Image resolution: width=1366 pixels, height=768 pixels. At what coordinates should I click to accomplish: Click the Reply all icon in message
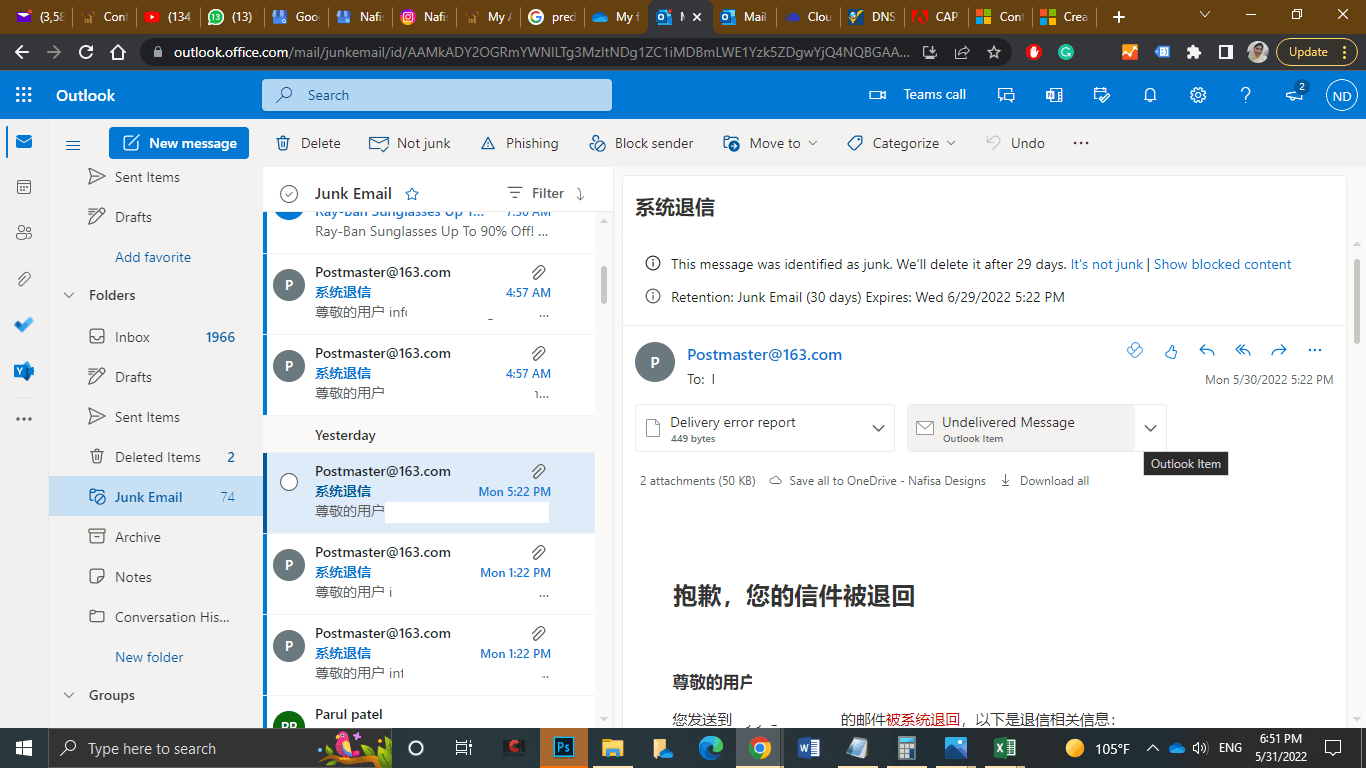point(1243,351)
